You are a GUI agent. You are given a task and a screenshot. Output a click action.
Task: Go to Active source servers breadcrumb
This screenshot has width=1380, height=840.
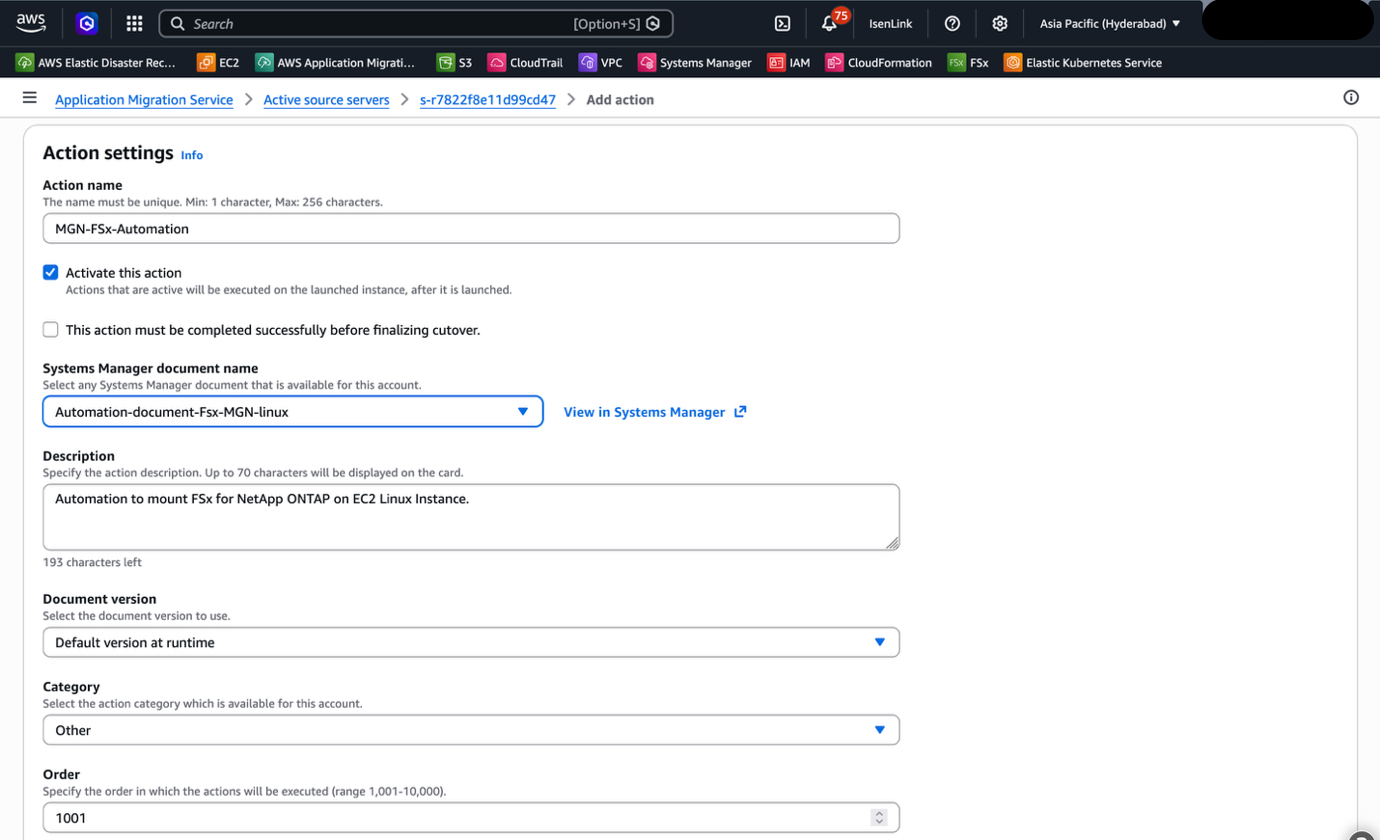coord(326,100)
